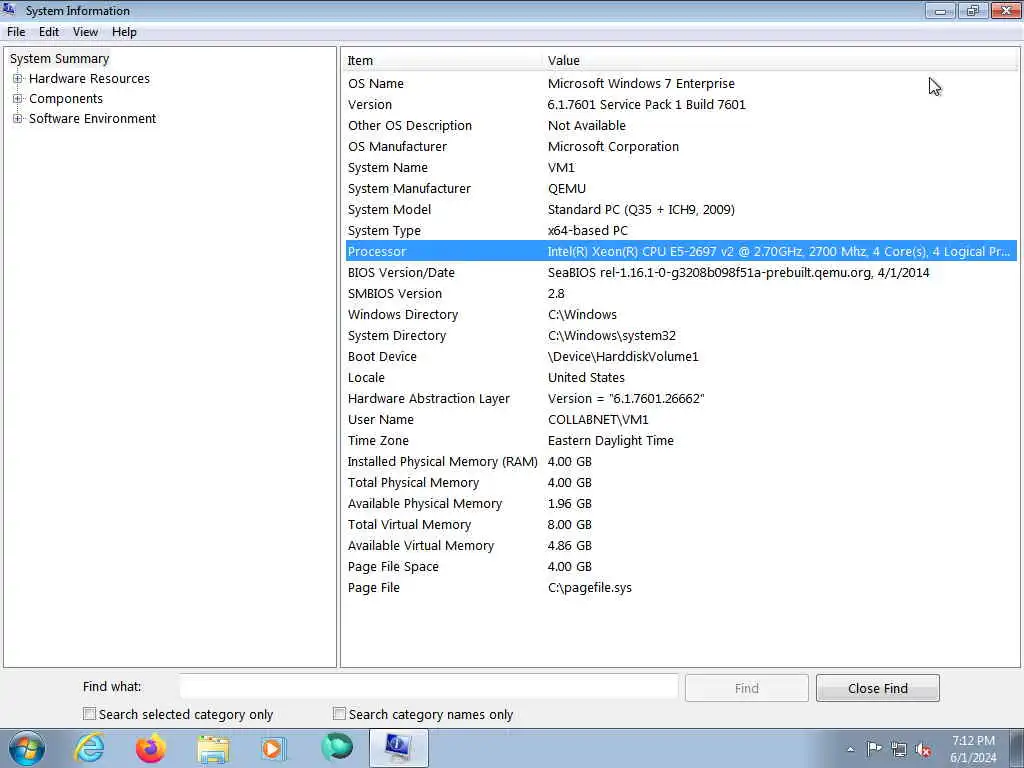Open the Windows Start menu orb
This screenshot has width=1024, height=768.
point(26,748)
